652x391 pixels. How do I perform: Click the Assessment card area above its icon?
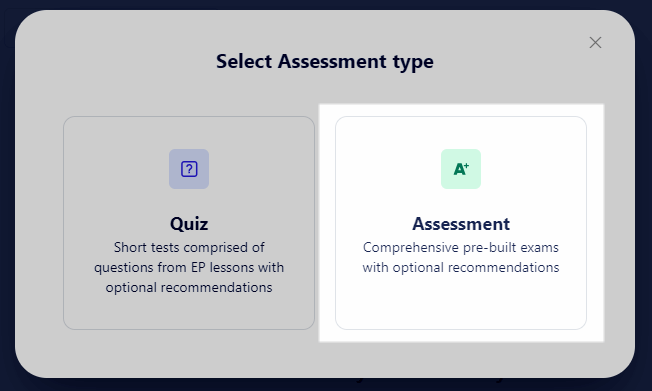coord(461,133)
